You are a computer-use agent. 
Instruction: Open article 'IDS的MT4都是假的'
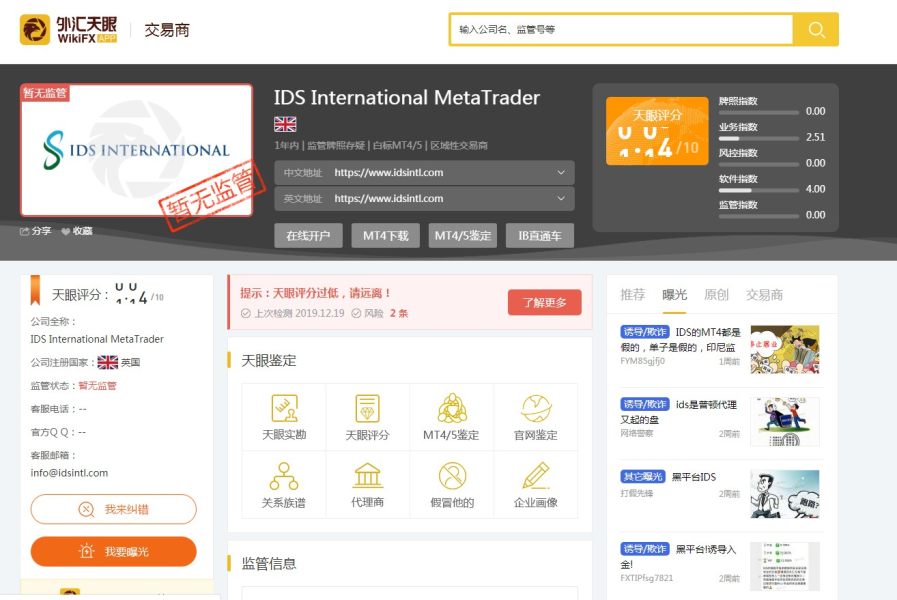coord(680,340)
